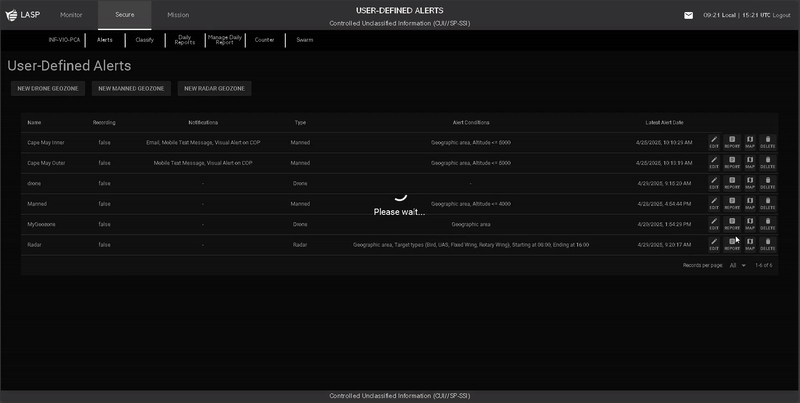800x403 pixels.
Task: Click New Manned Geozone button
Action: pos(131,88)
